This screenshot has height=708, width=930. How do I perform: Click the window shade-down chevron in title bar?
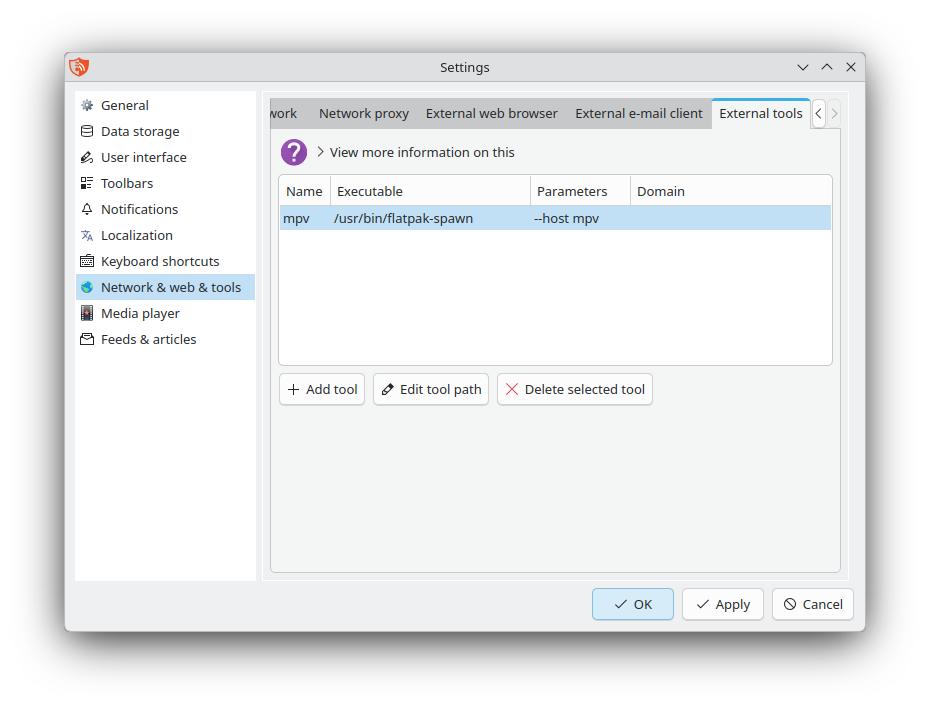pyautogui.click(x=803, y=67)
